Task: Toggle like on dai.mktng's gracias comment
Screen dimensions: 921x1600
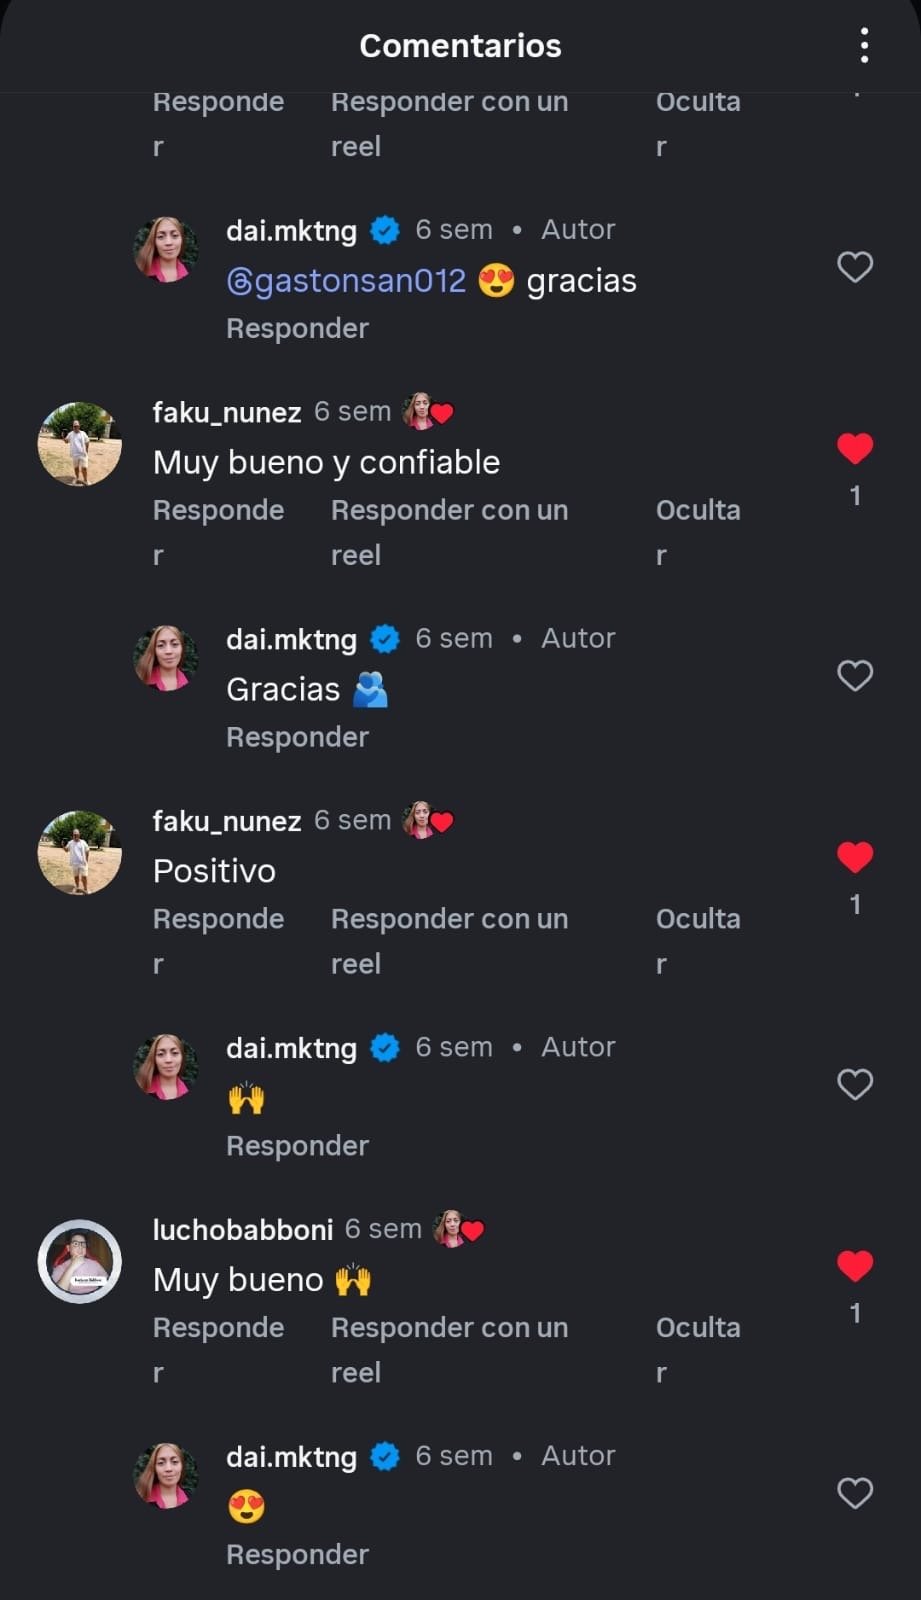Action: (855, 267)
